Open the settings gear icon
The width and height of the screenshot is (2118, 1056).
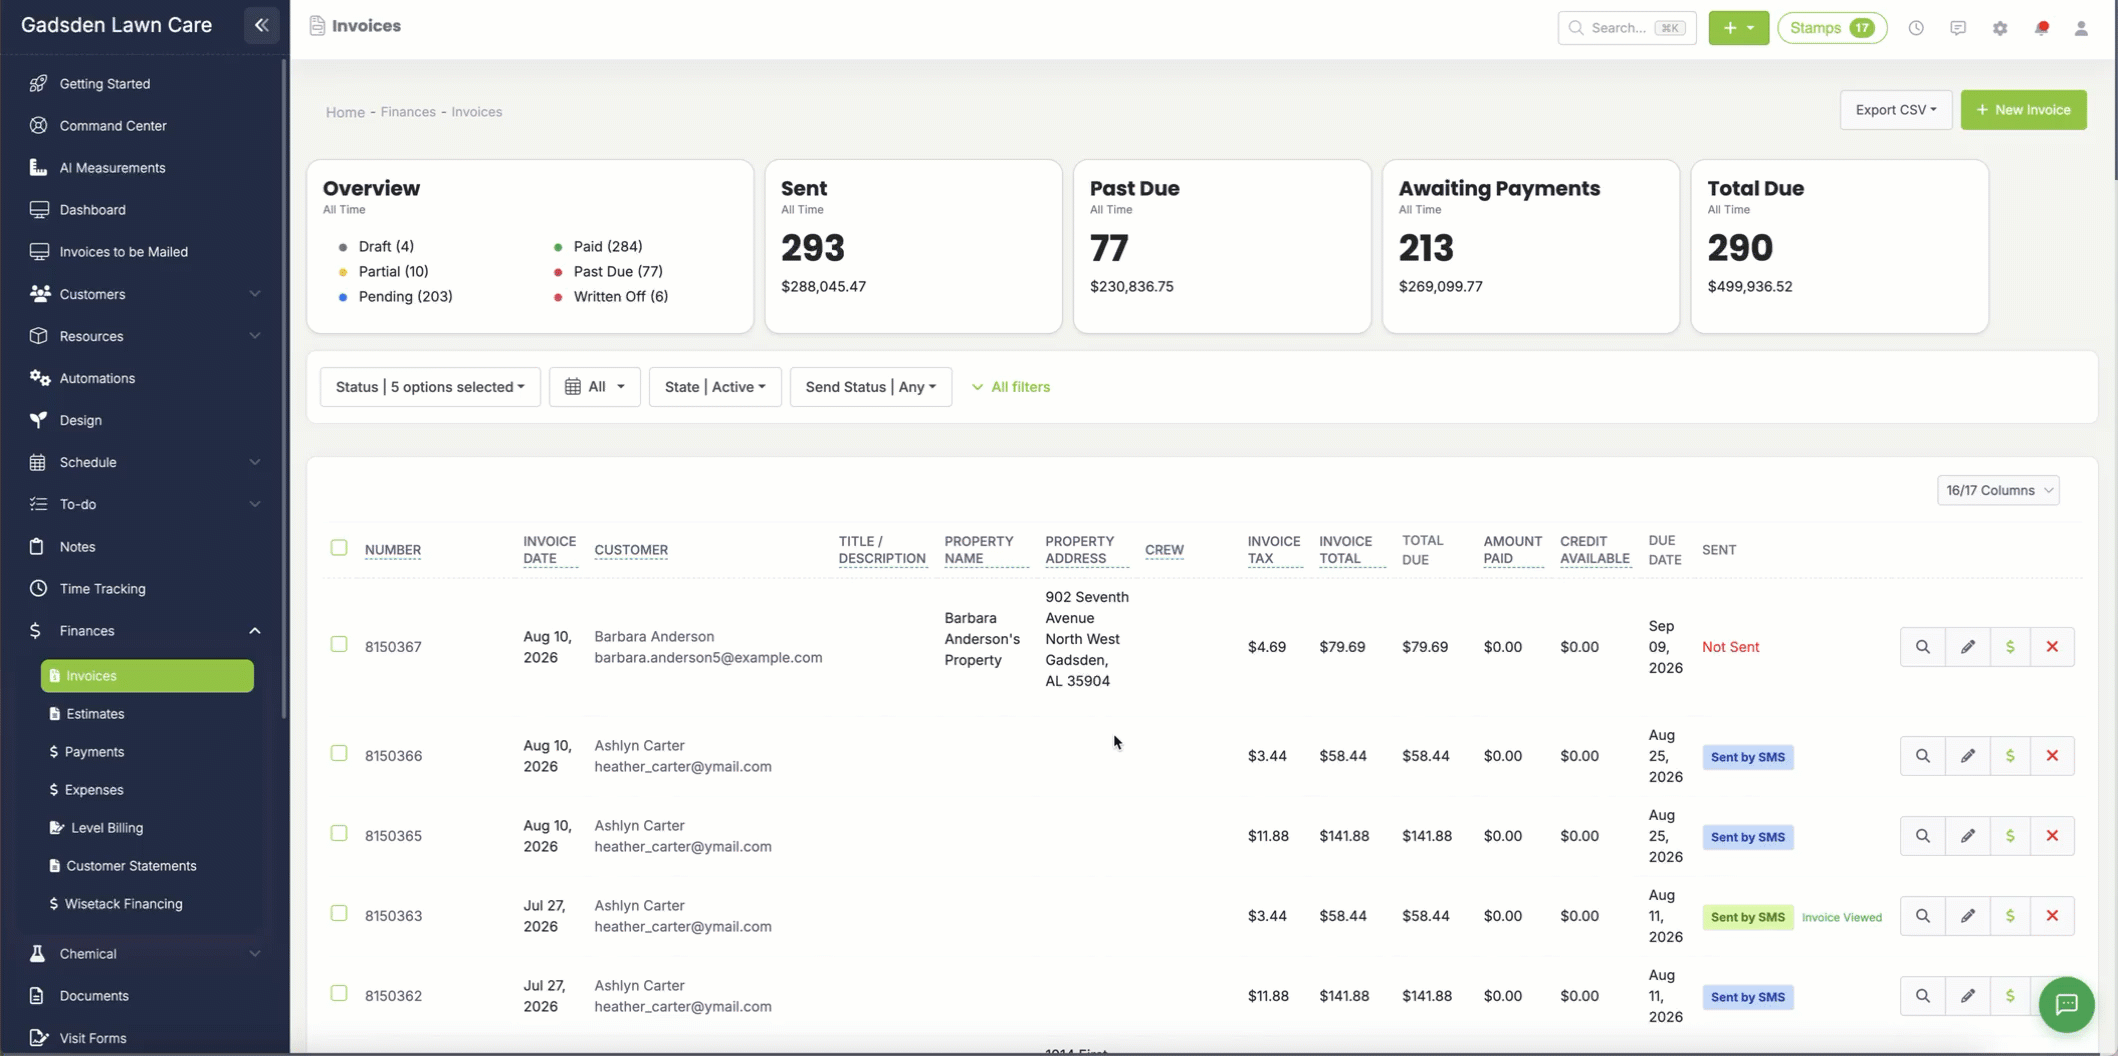point(1999,28)
